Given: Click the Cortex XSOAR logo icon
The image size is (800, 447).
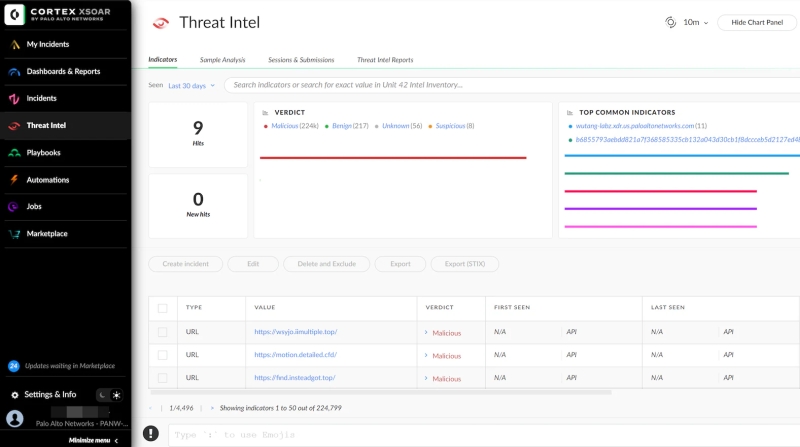Looking at the screenshot, I should (x=15, y=14).
